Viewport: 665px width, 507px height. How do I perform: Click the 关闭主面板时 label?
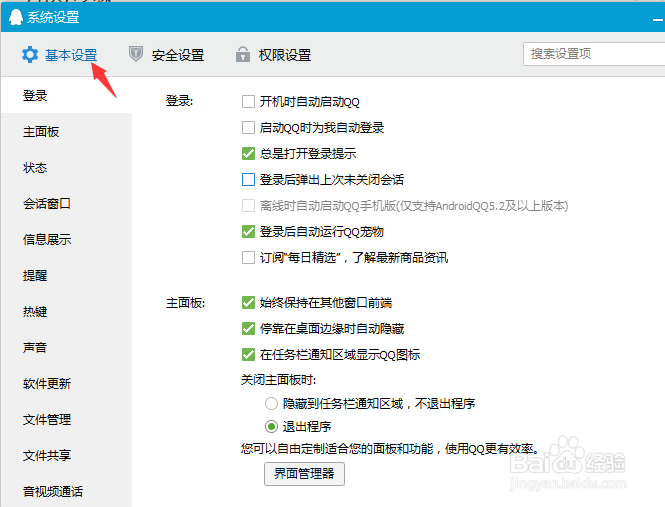coord(278,380)
